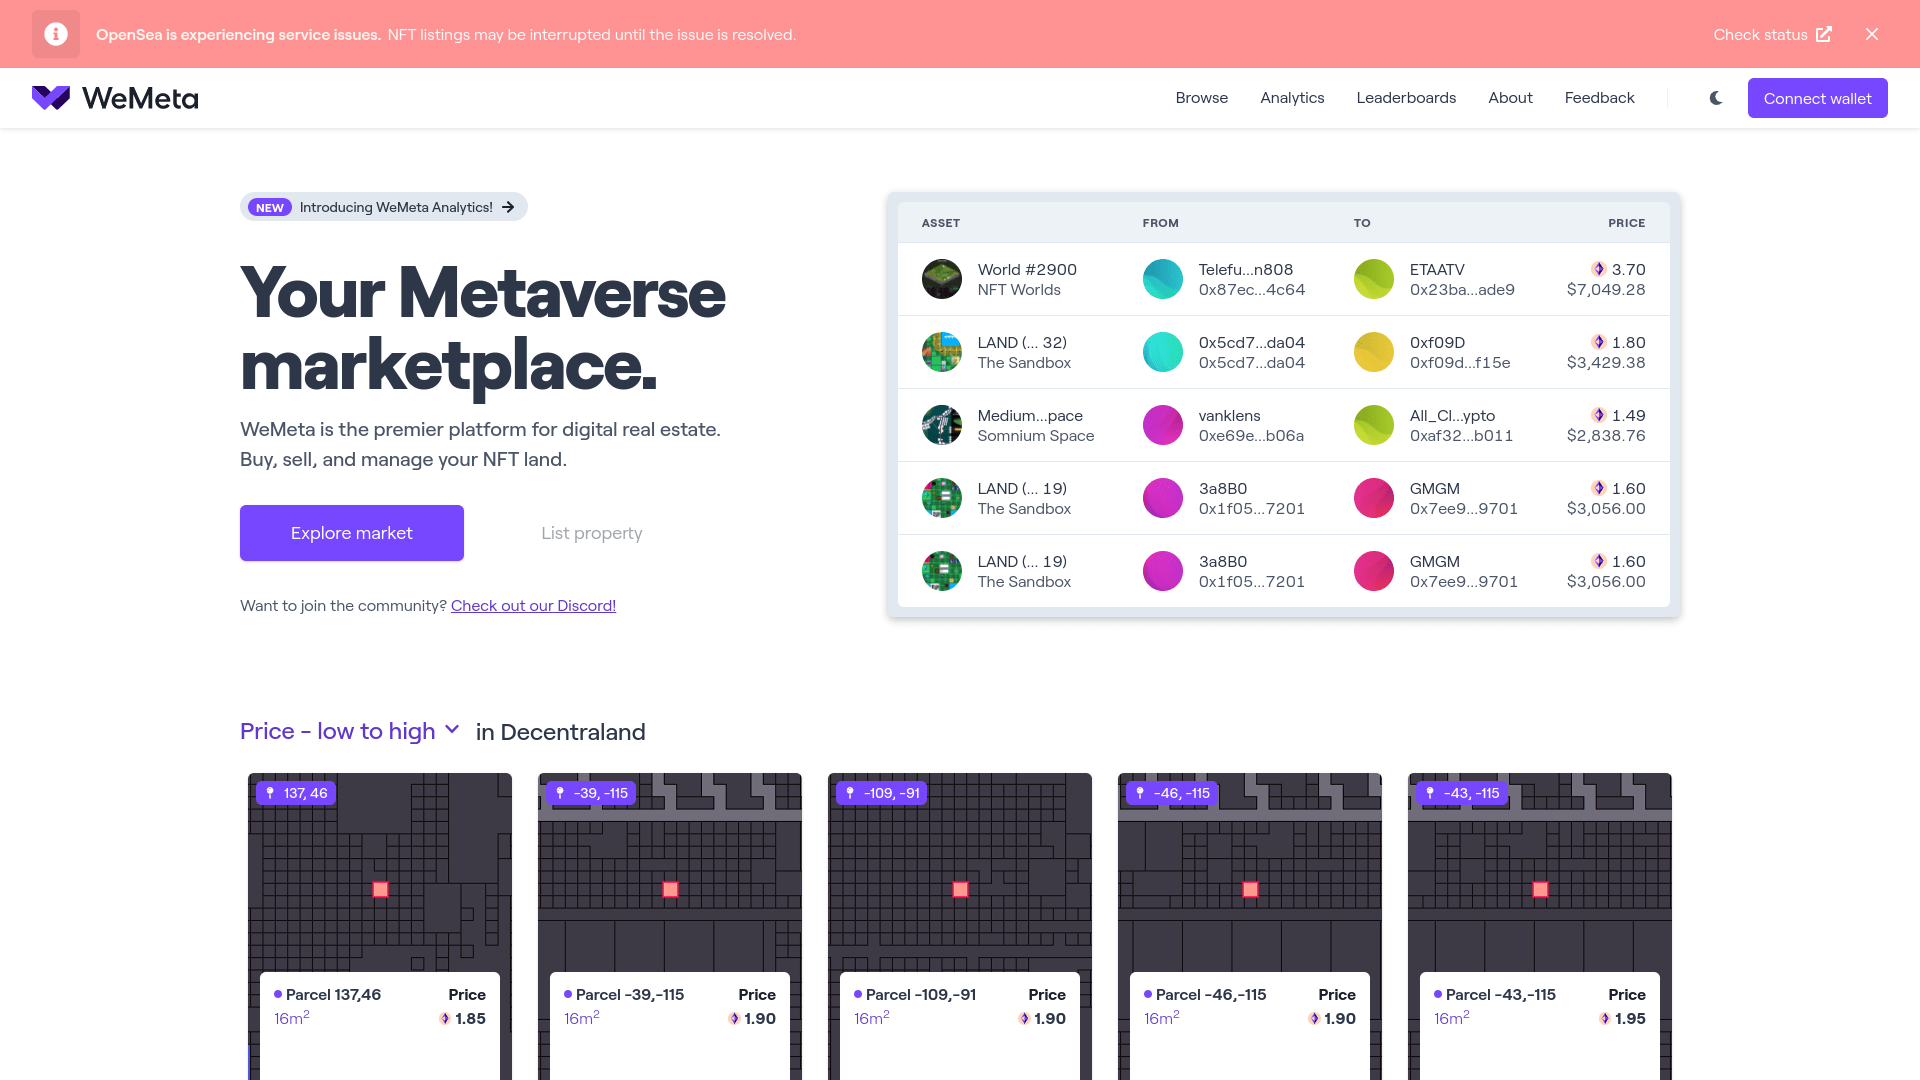This screenshot has width=1920, height=1080.
Task: Click the 137, 46 location badge
Action: (x=296, y=793)
